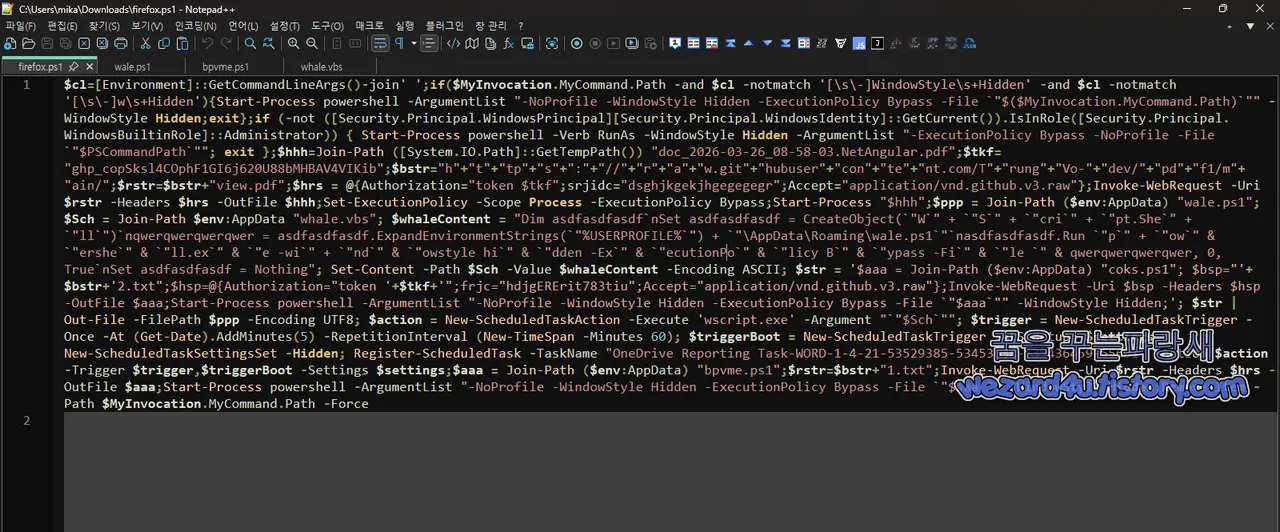Open the 인코딩(N) menu
The width and height of the screenshot is (1280, 532).
pyautogui.click(x=195, y=26)
